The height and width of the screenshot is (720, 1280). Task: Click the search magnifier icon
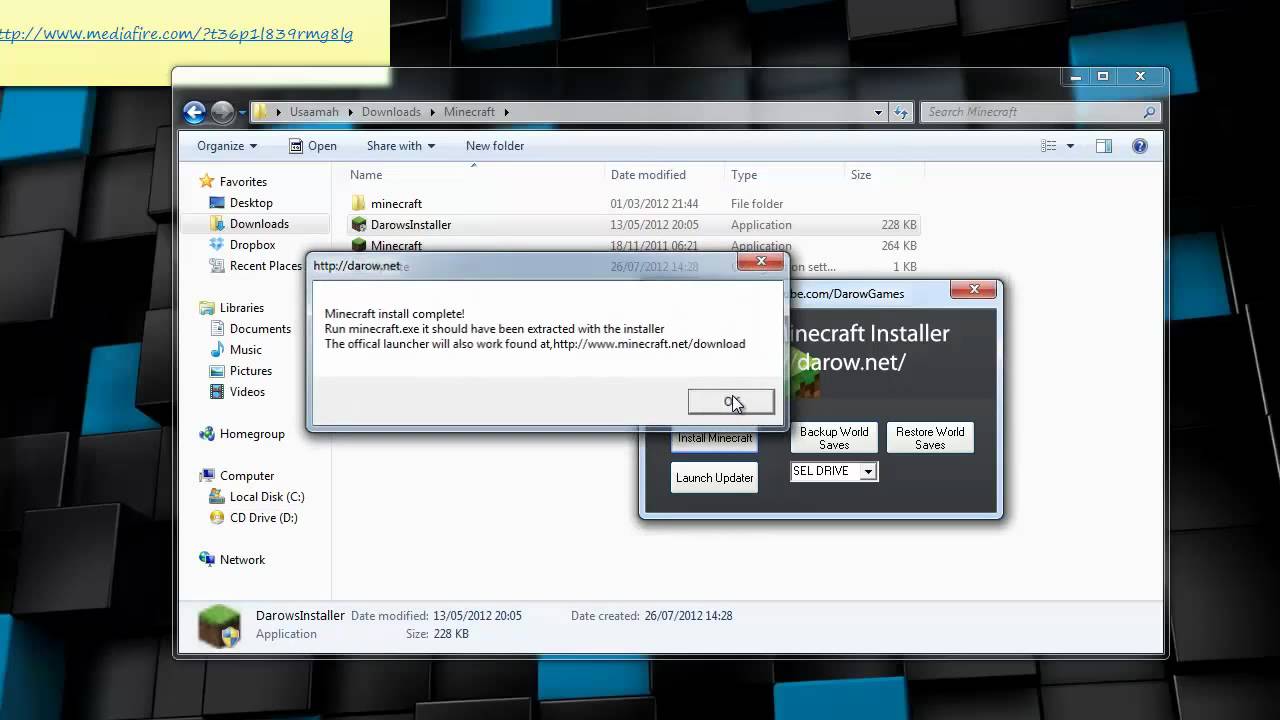(x=1149, y=112)
